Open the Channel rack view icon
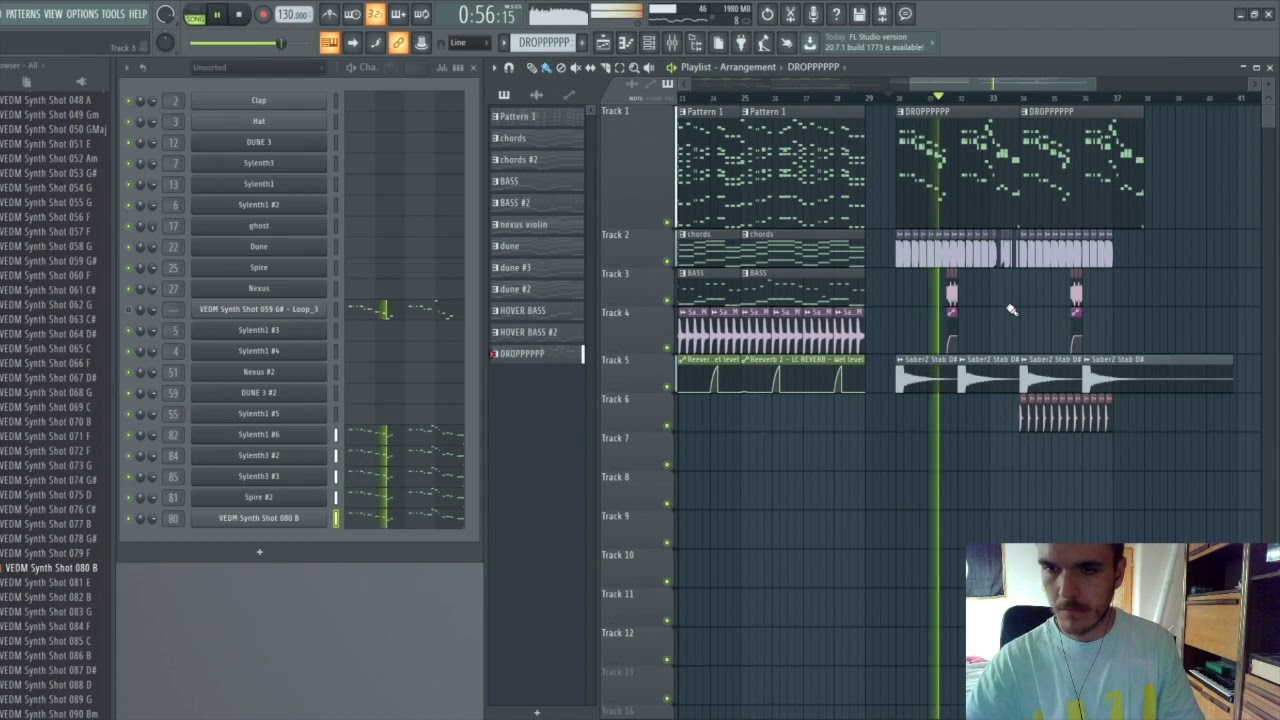Image resolution: width=1280 pixels, height=720 pixels. coord(649,43)
